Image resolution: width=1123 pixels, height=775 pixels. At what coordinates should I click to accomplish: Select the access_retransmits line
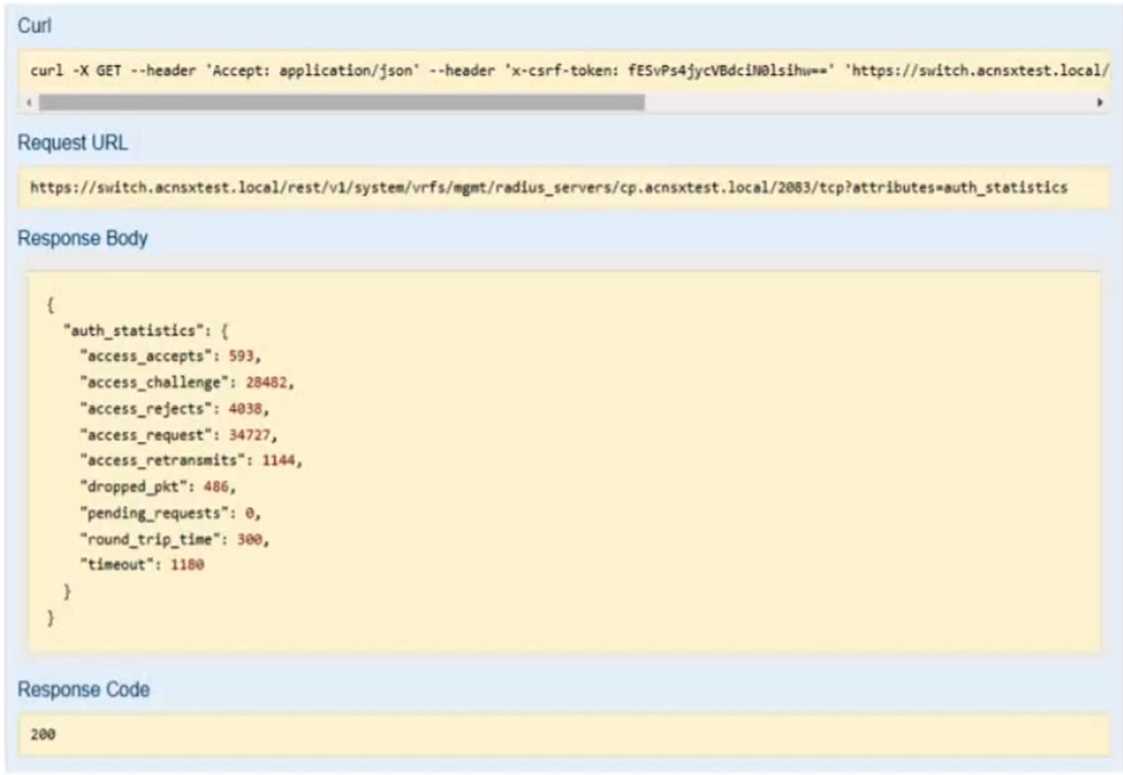[x=189, y=460]
